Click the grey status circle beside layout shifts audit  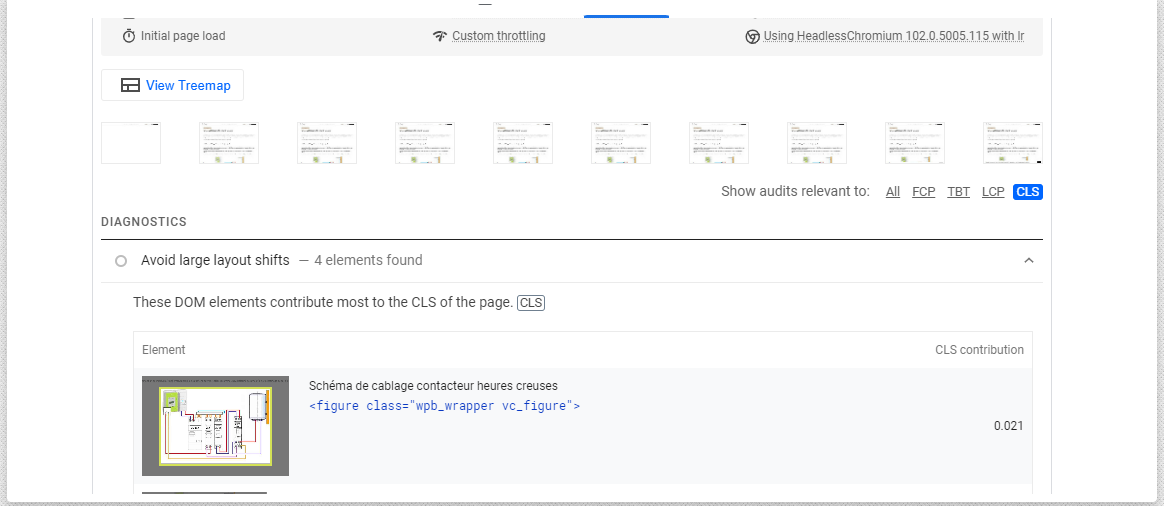click(121, 261)
